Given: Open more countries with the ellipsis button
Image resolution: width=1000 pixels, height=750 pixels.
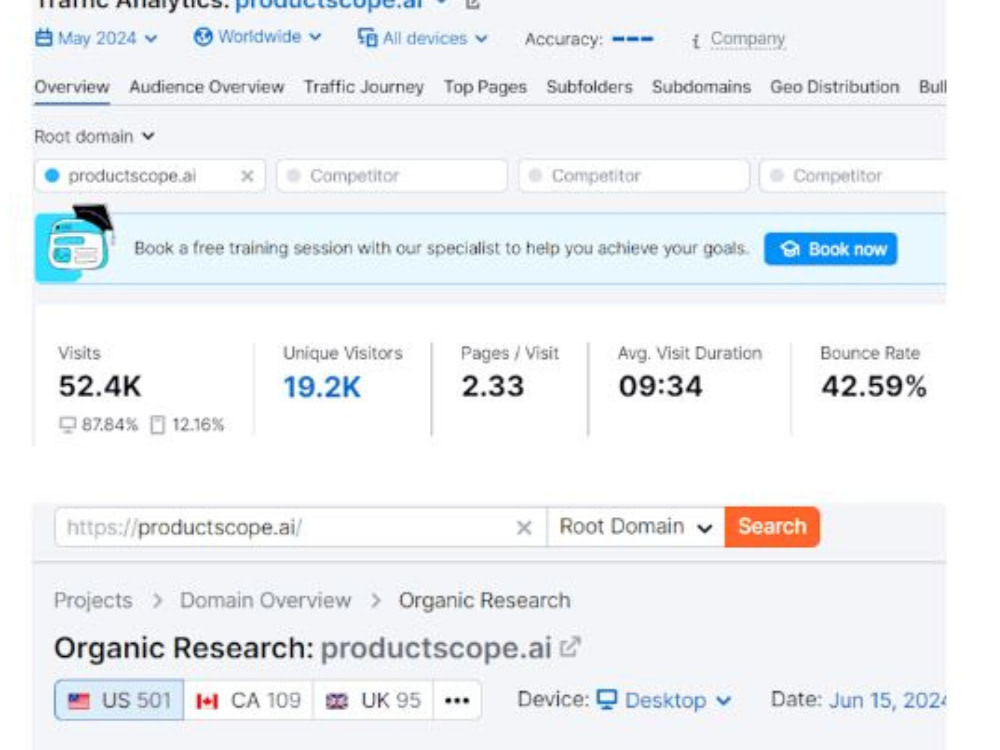Looking at the screenshot, I should [x=457, y=700].
